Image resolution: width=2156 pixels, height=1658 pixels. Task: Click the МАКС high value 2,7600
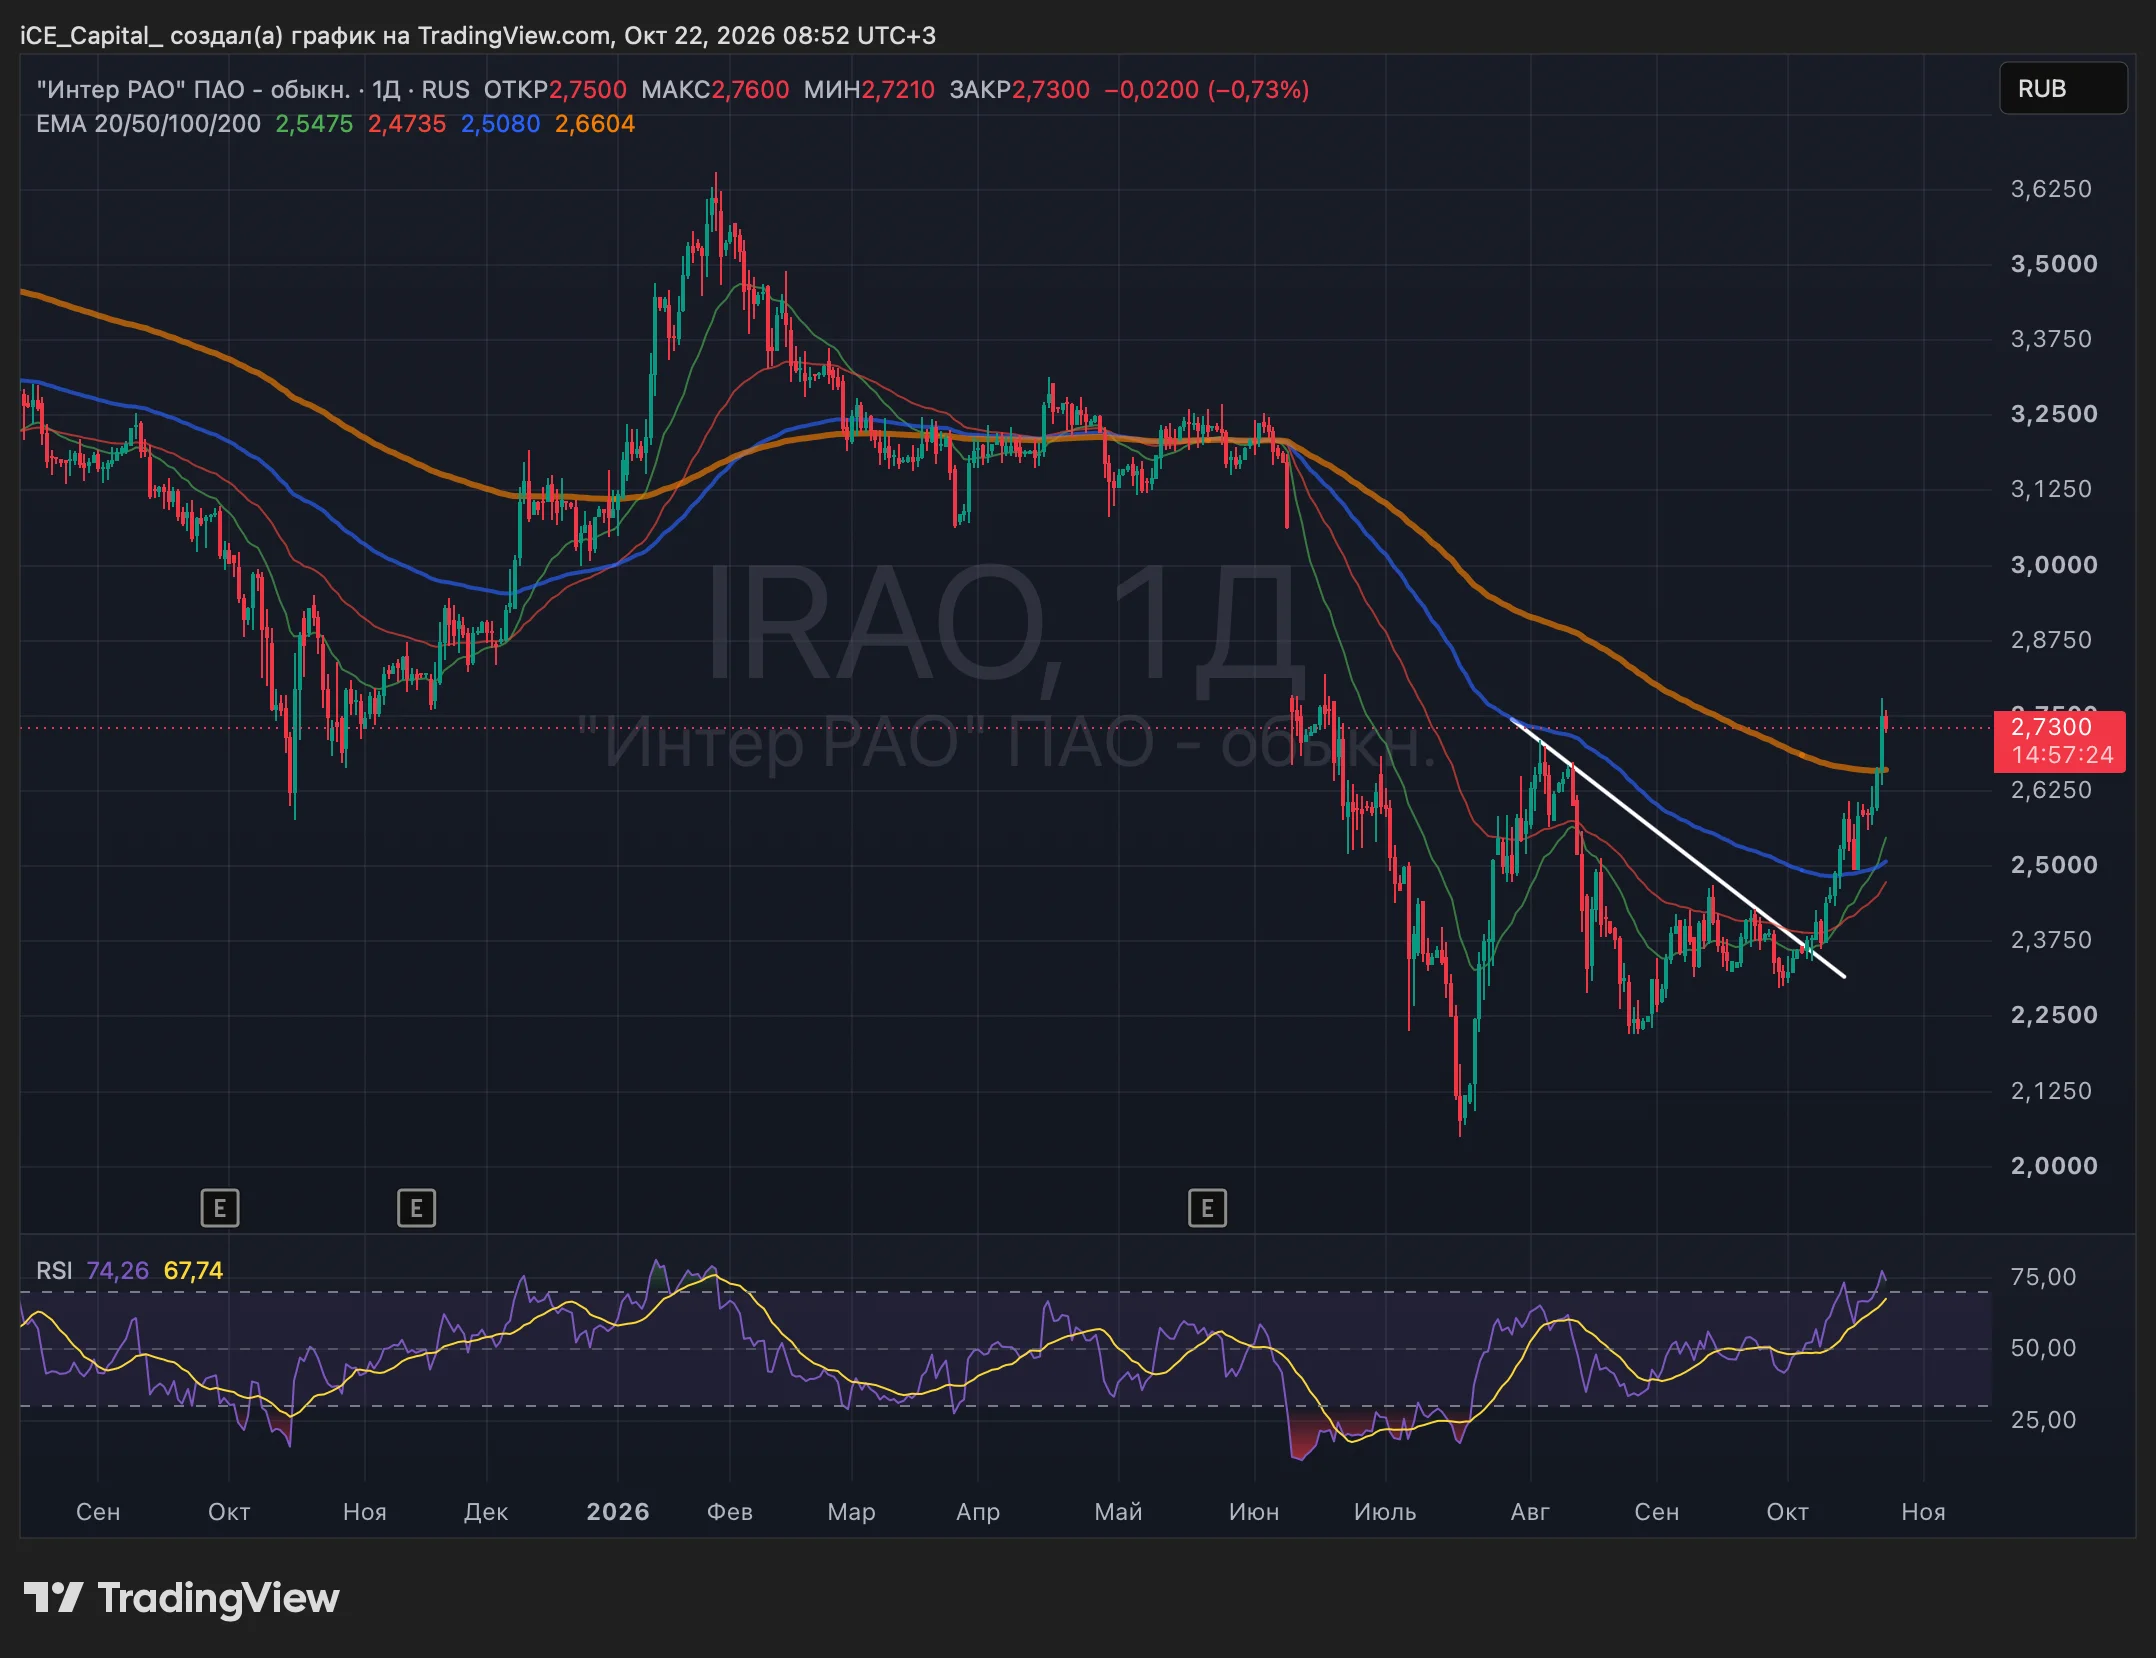click(750, 90)
